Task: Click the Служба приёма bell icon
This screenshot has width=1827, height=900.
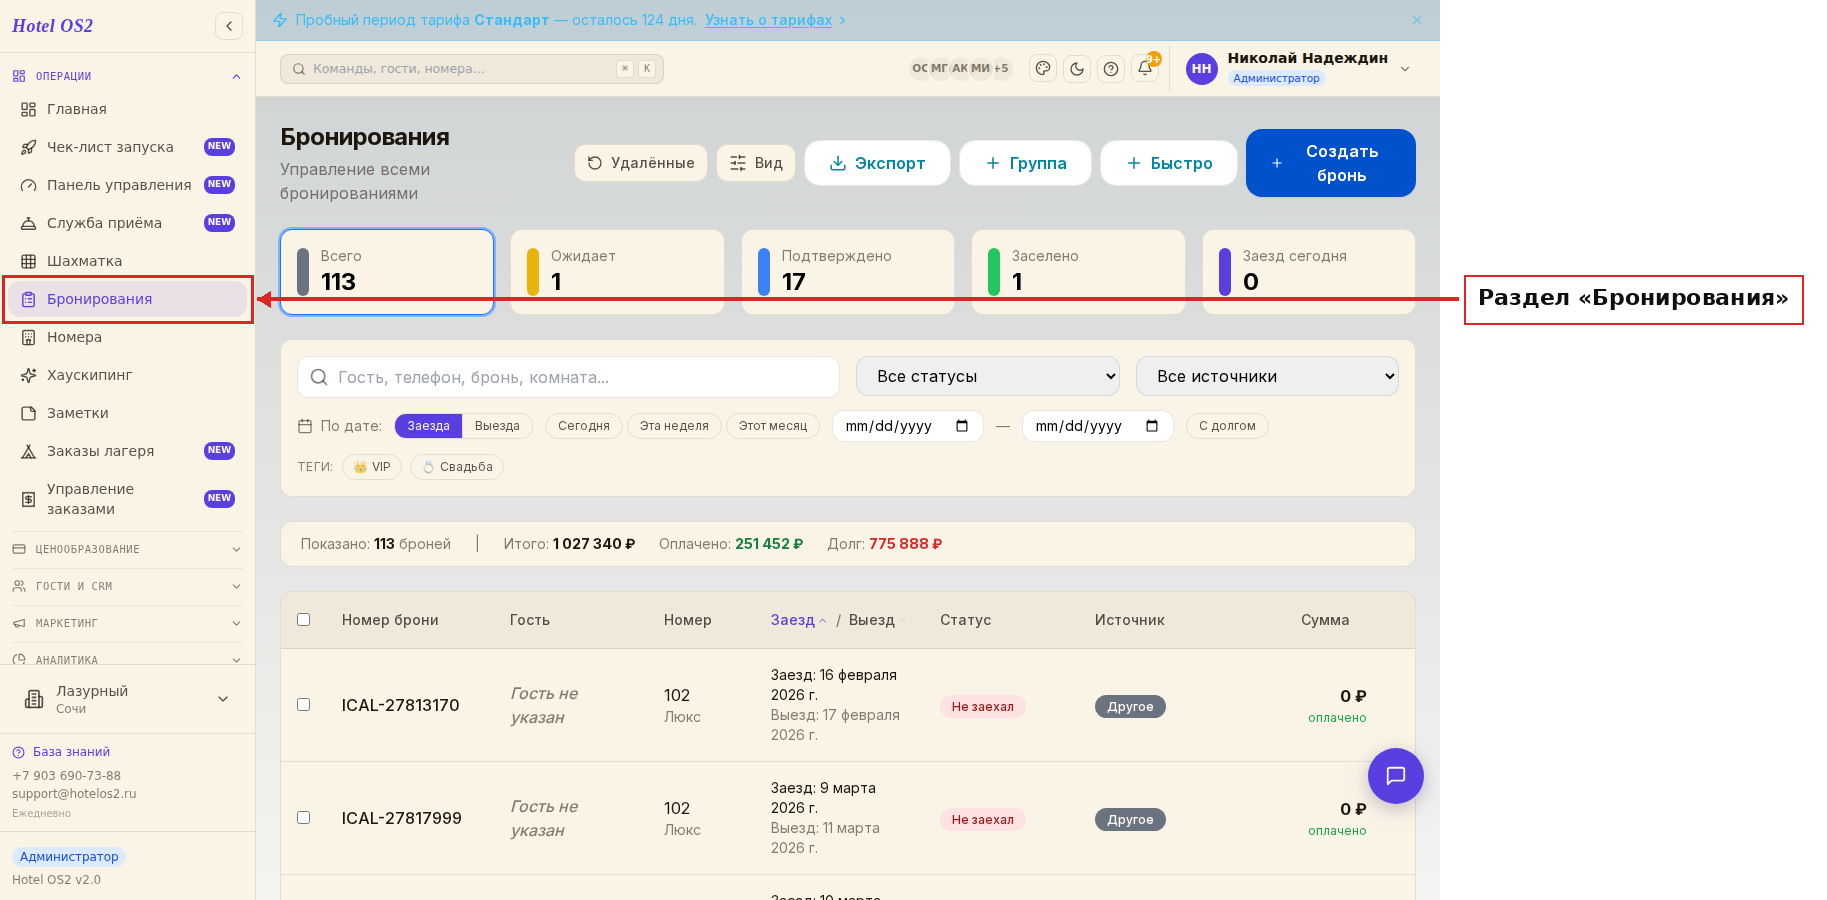Action: tap(29, 223)
